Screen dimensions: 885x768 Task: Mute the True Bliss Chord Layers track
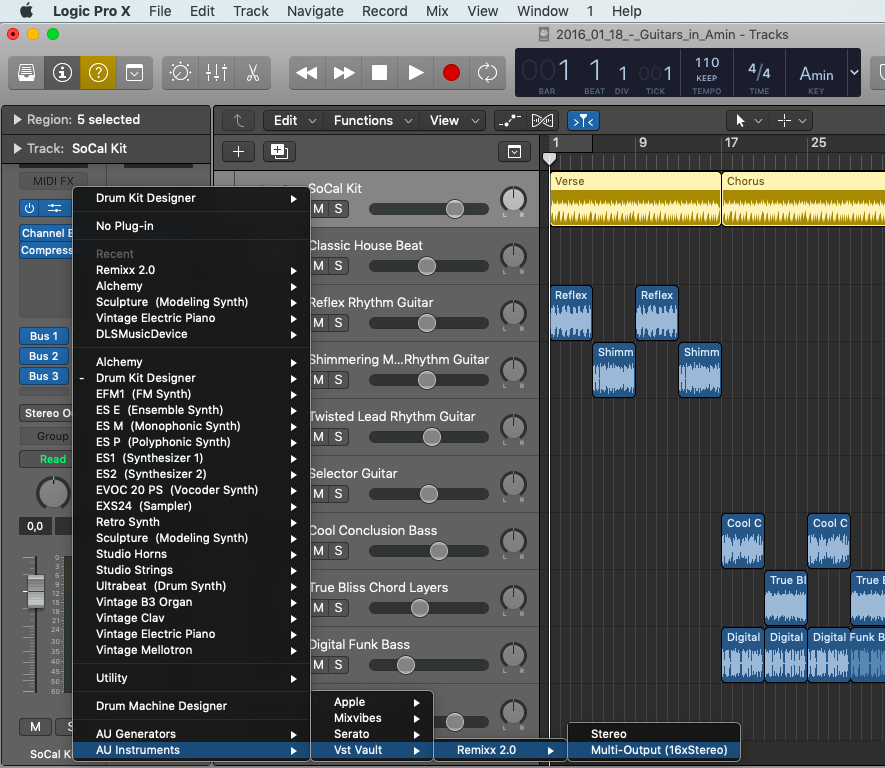pos(319,608)
